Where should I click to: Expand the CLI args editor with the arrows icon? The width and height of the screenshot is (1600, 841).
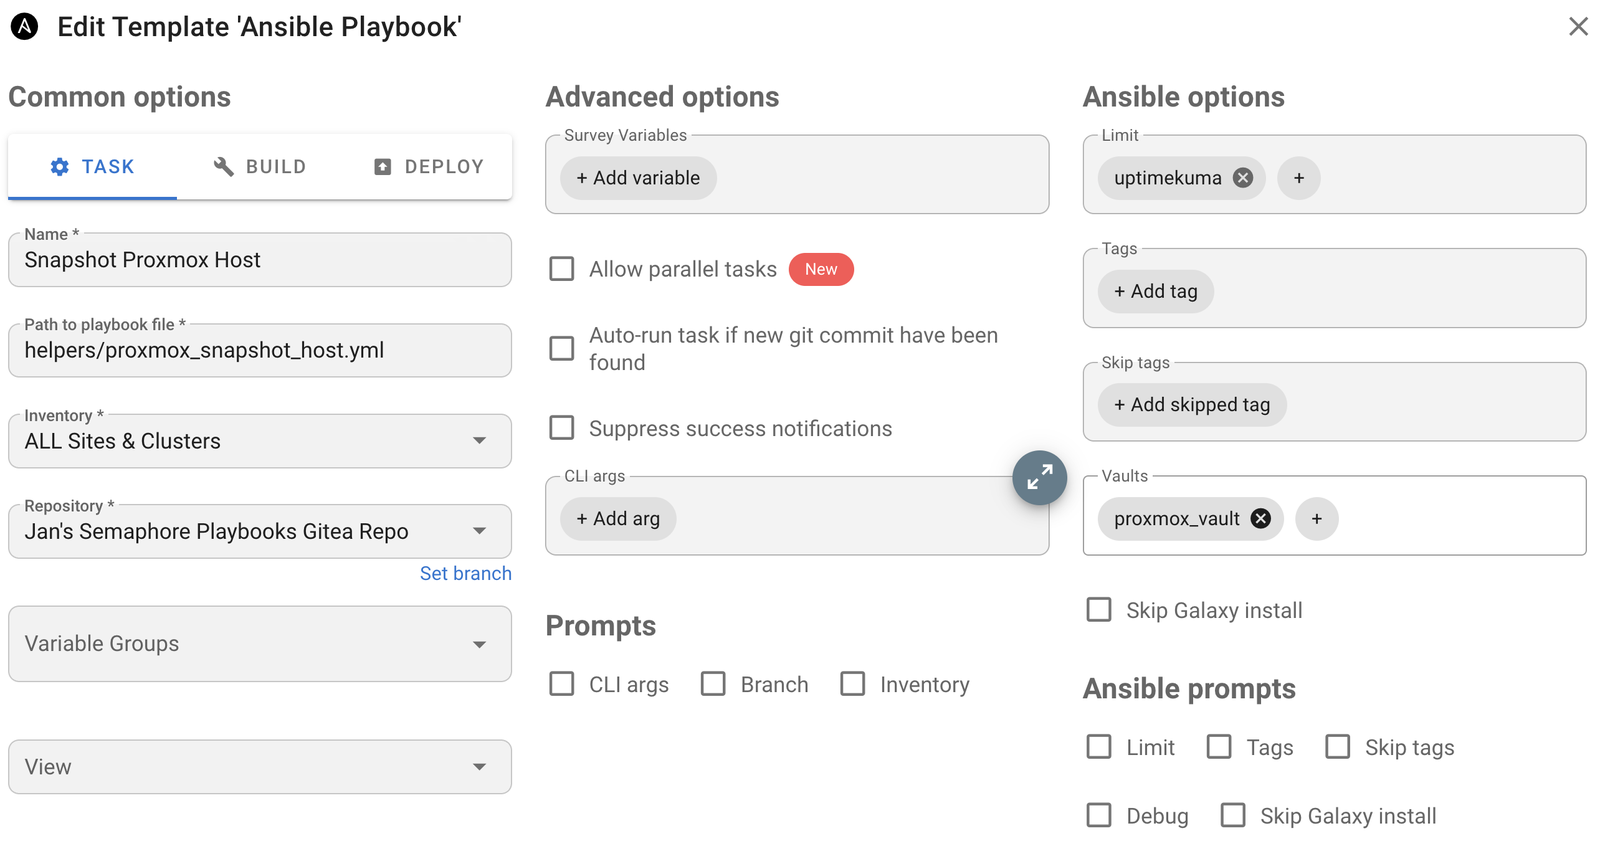(x=1040, y=478)
